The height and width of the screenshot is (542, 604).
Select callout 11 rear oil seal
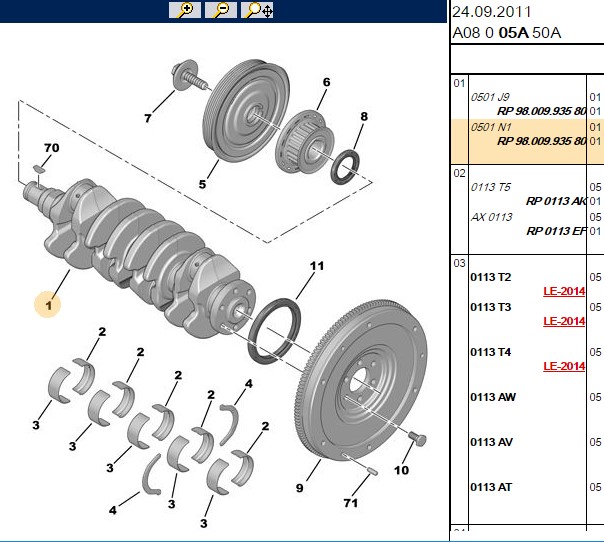(x=317, y=266)
